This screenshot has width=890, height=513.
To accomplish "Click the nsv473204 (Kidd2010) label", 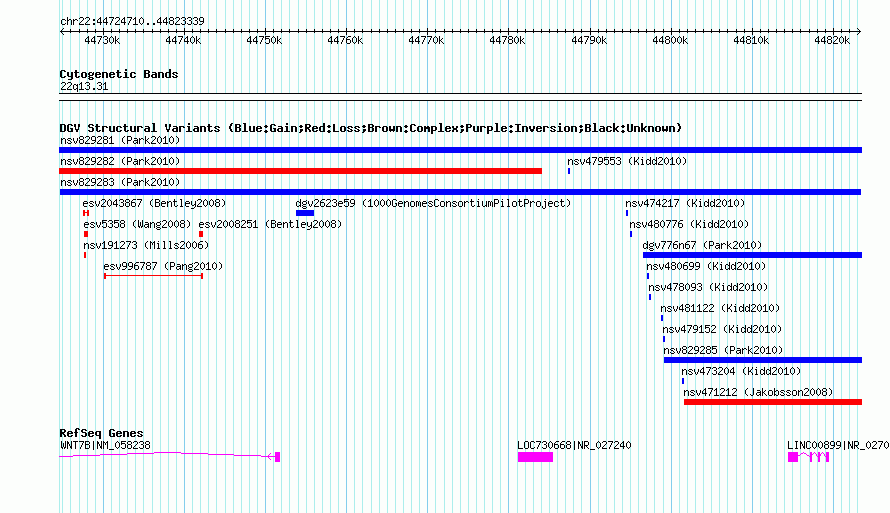I will pos(741,371).
